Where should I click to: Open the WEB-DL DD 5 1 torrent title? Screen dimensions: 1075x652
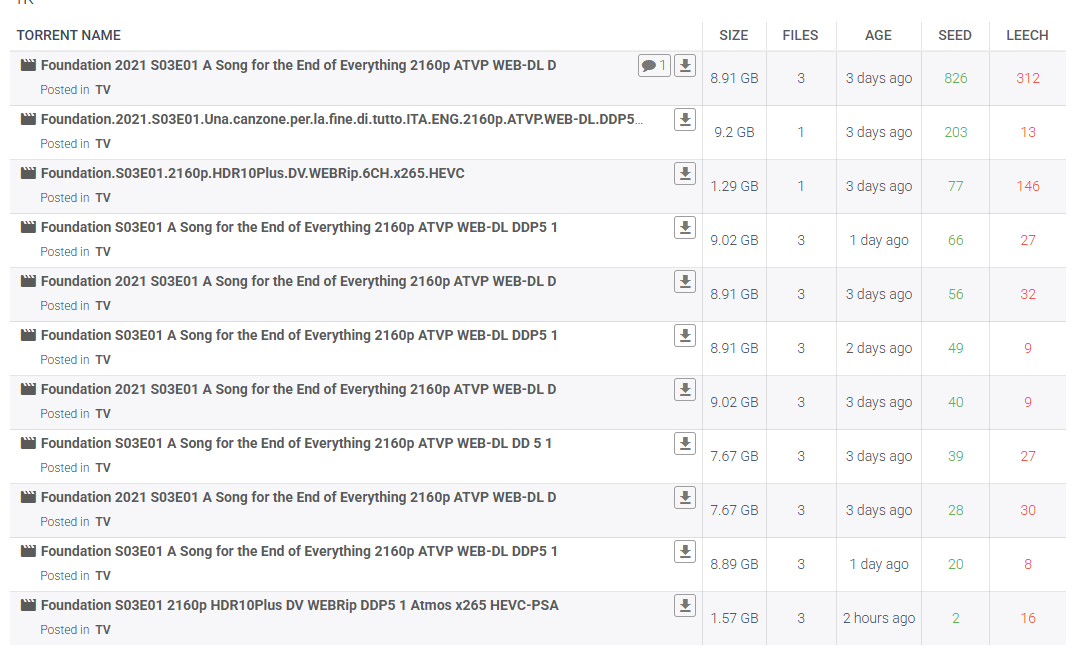pos(296,444)
